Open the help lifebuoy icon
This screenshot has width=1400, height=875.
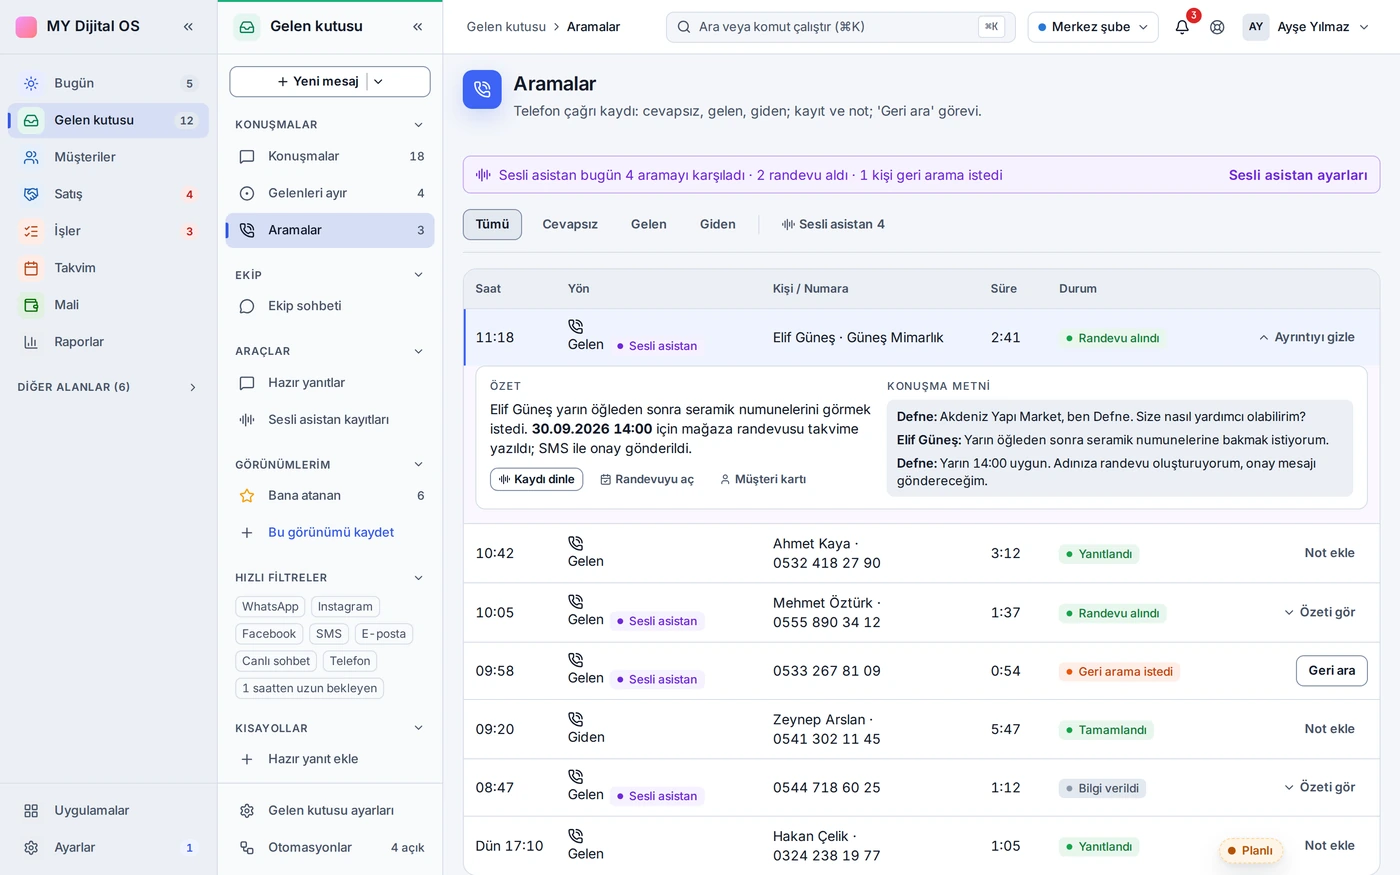coord(1217,27)
